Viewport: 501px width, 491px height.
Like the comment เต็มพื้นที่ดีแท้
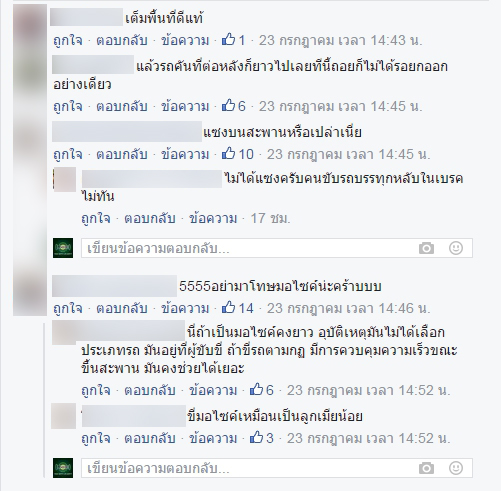coord(68,40)
